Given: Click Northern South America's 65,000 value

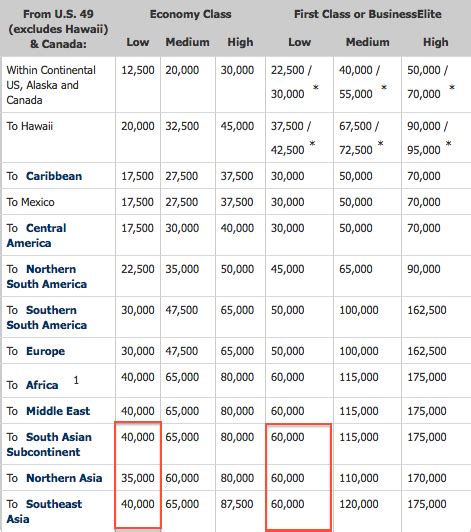Looking at the screenshot, I should [356, 269].
